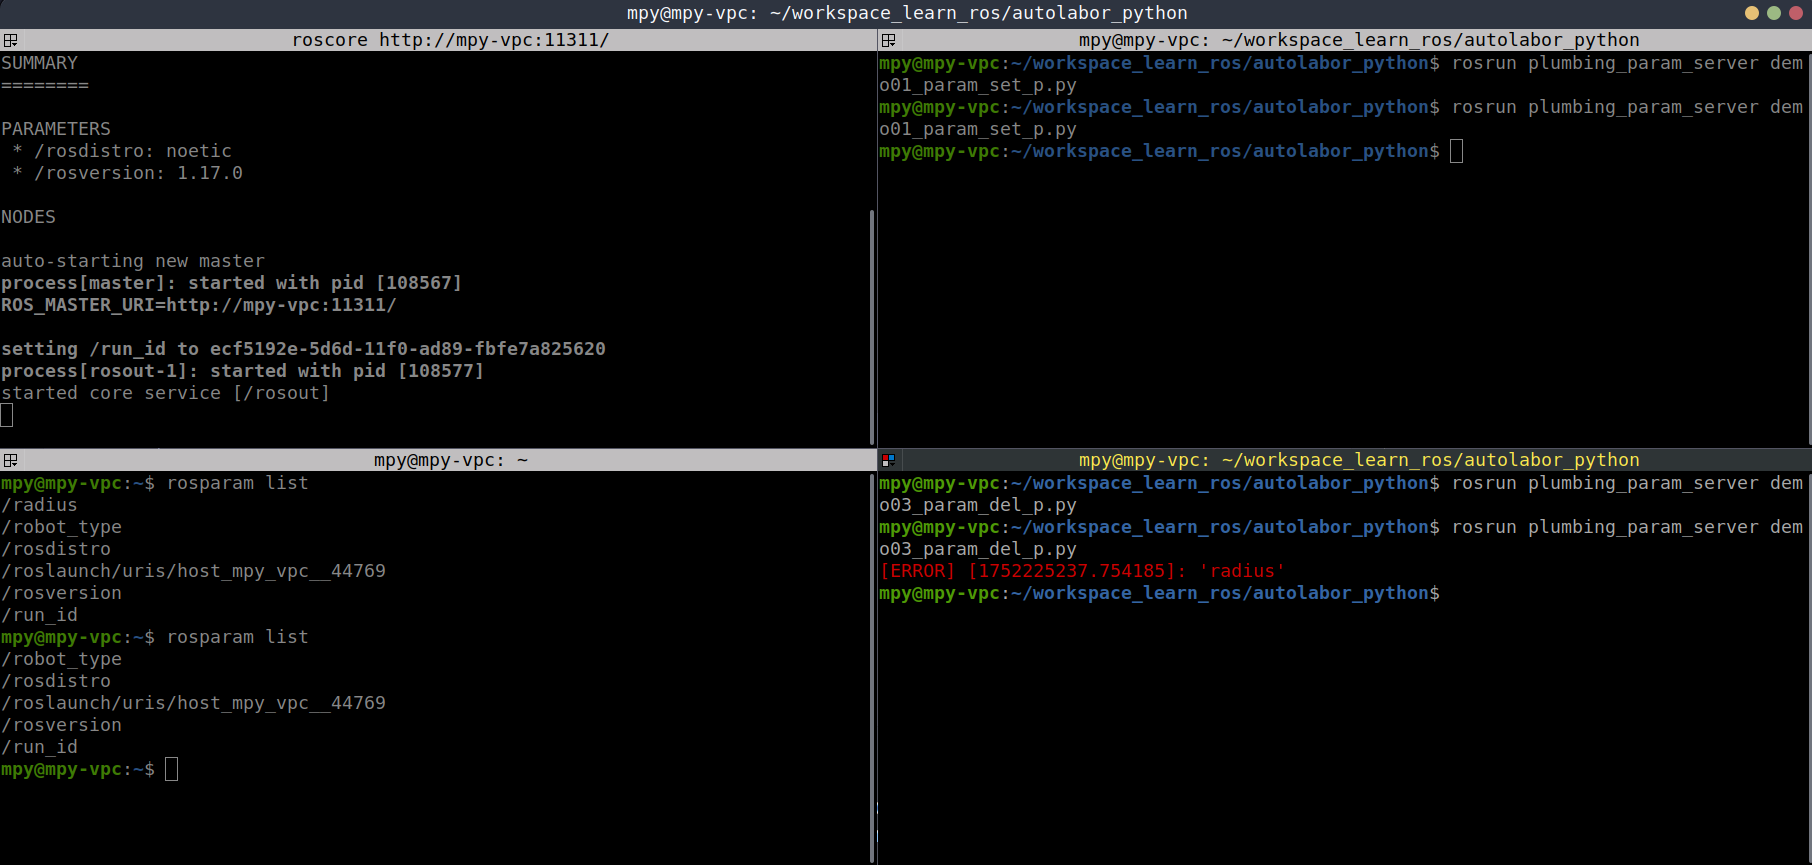Minimize the window with the yellow circle button
Screen dimensions: 1812x865
1751,13
